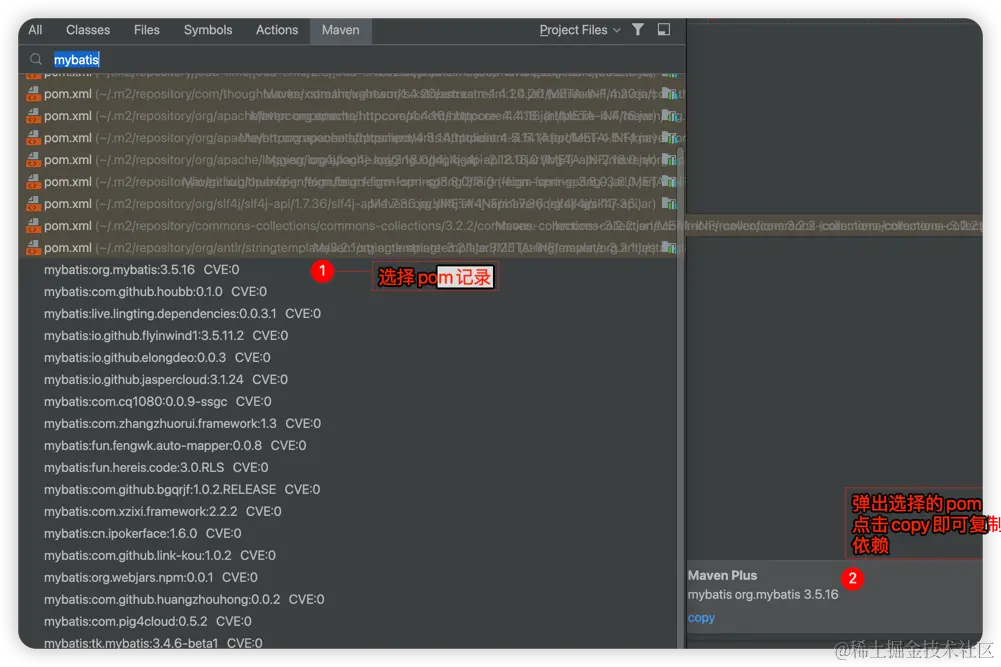Select mybatis:live.lingting.dependencies:0.0.3.1 entry
The image size is (1001, 667).
point(182,313)
